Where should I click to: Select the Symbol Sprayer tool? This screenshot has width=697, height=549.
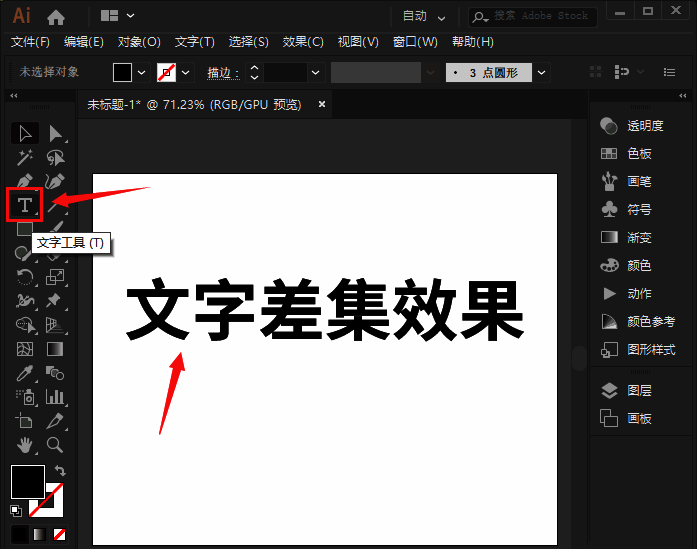pyautogui.click(x=26, y=397)
